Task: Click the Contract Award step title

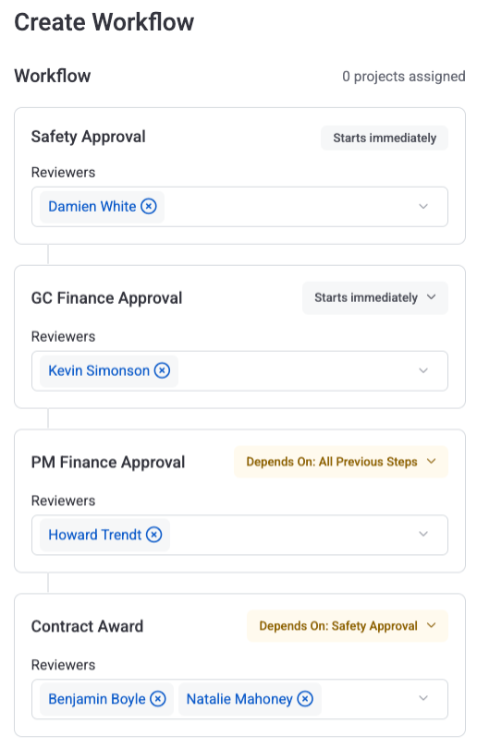Action: coord(87,626)
